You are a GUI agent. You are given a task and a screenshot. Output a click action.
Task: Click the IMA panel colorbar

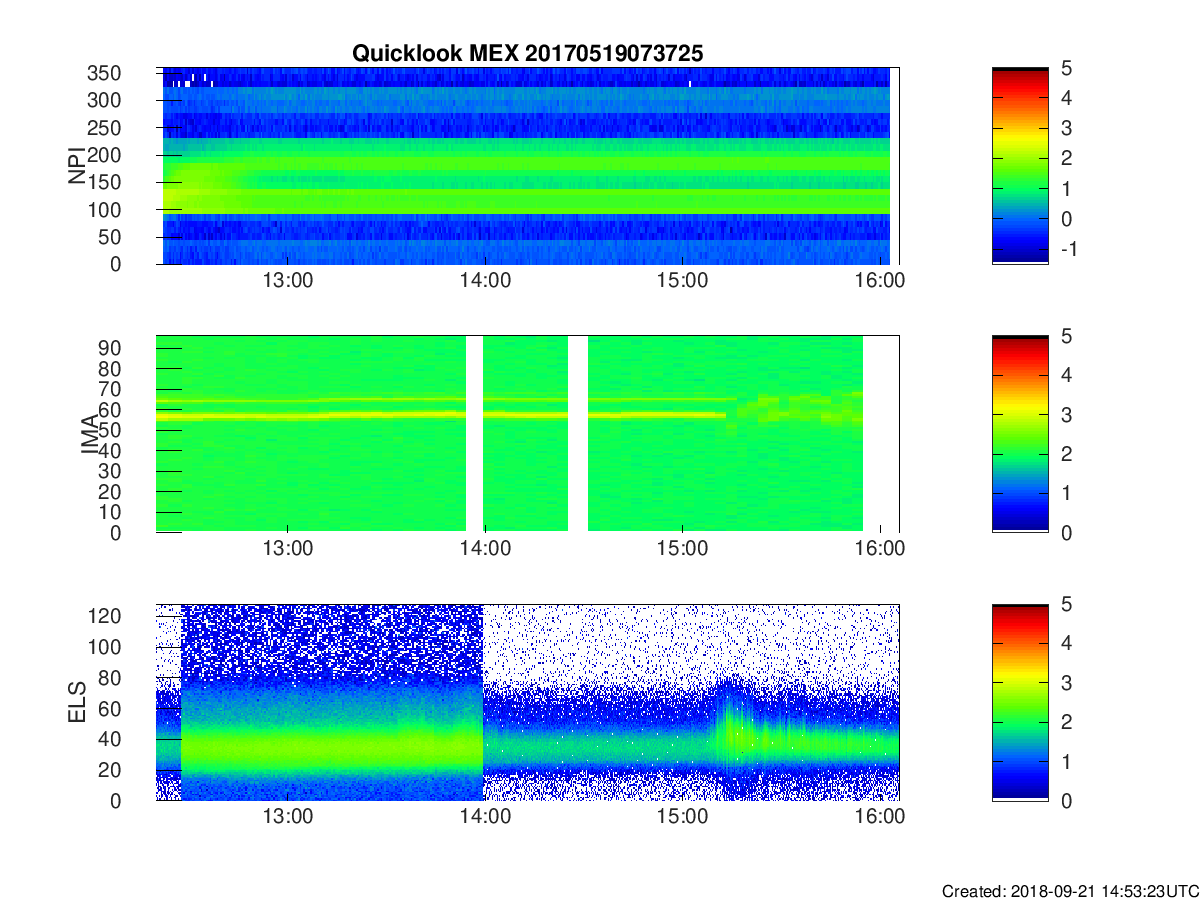click(x=1020, y=434)
